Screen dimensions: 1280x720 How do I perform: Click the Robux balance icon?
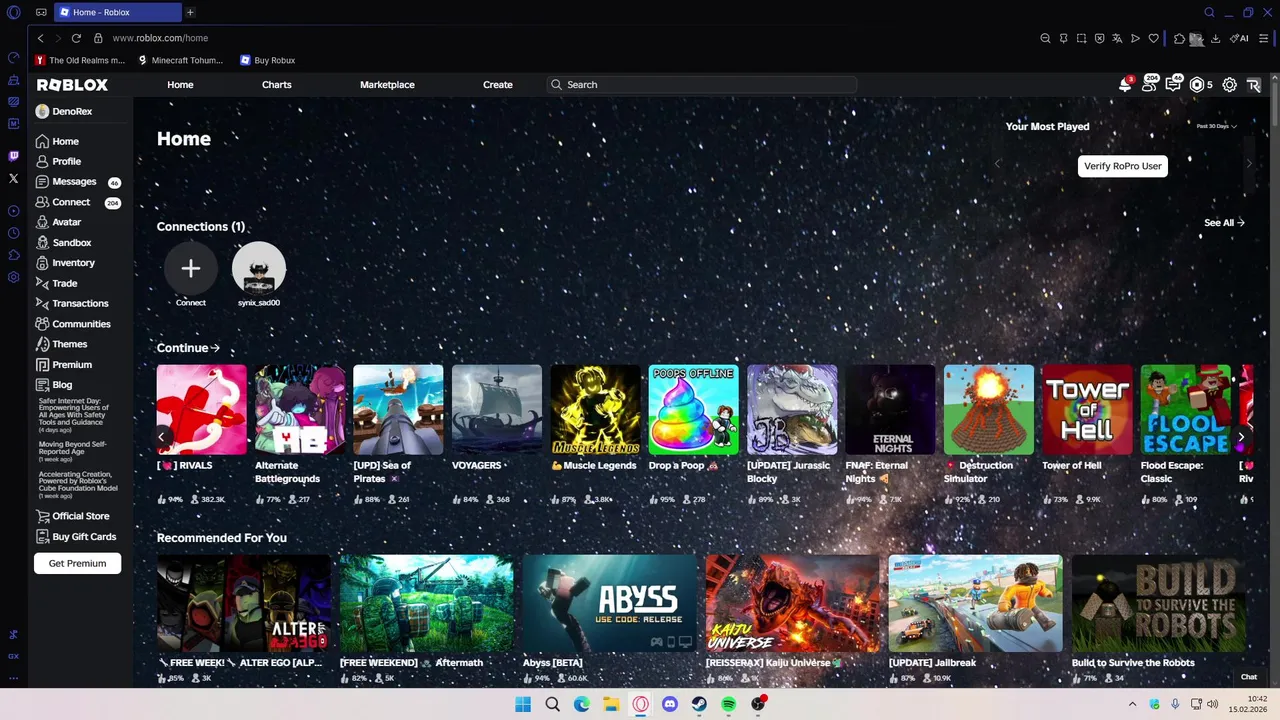[1197, 85]
